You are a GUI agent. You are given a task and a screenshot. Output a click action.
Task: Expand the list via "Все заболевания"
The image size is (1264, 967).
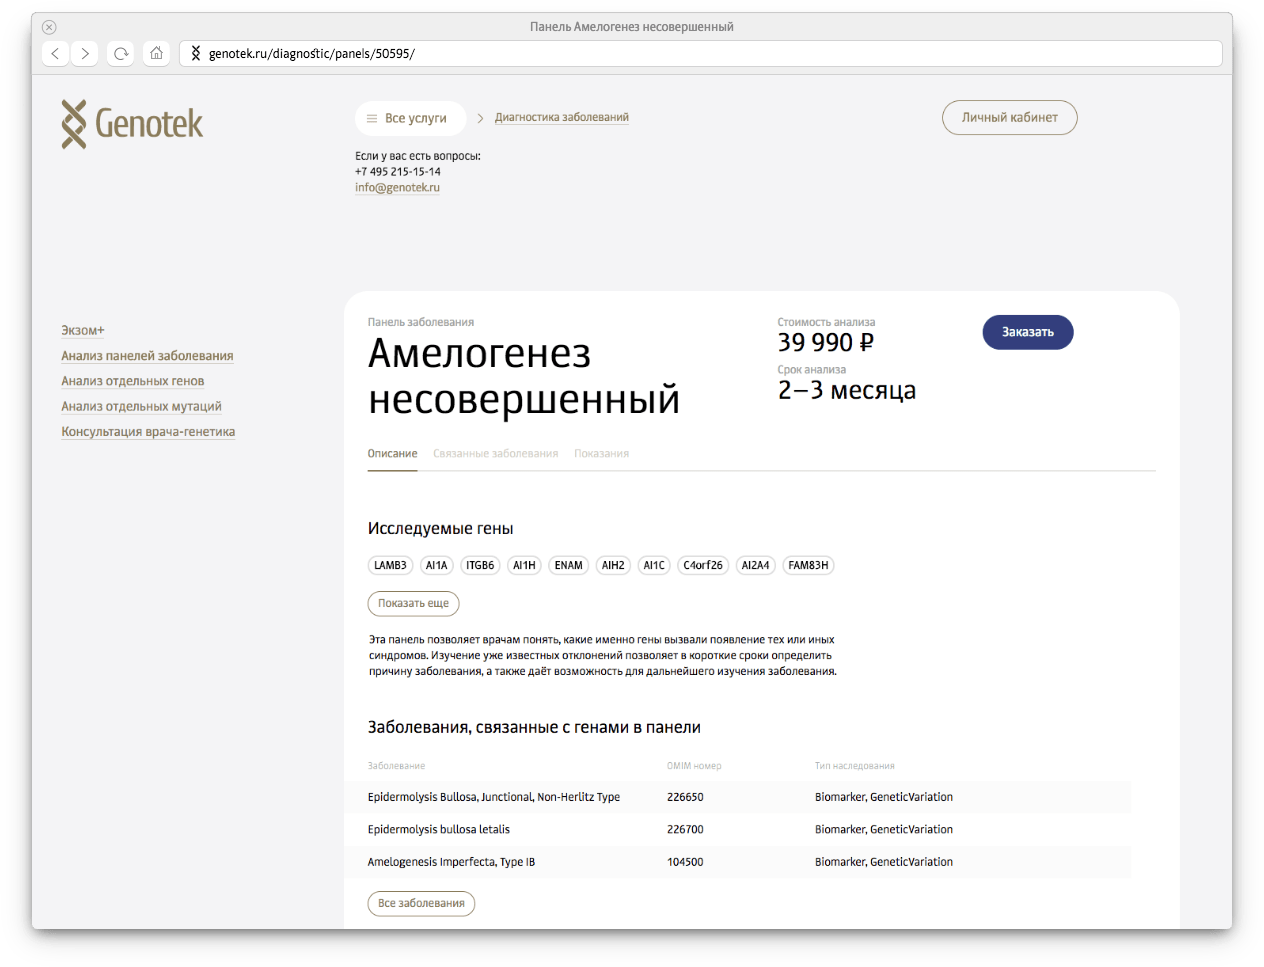coord(421,903)
